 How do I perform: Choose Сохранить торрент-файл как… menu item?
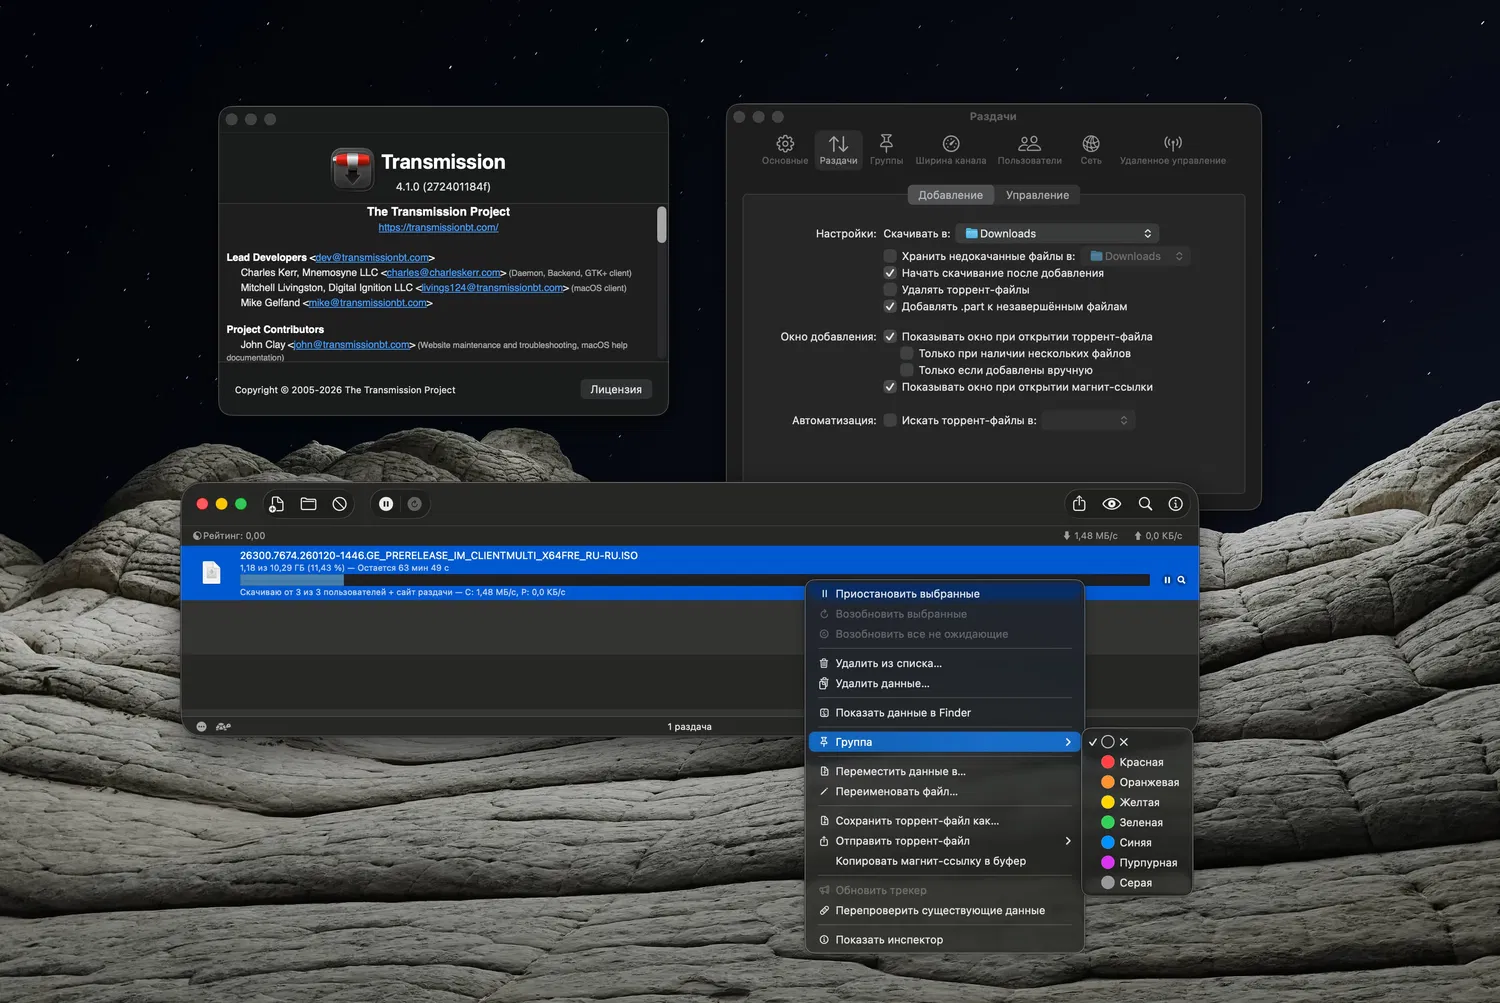(x=945, y=821)
